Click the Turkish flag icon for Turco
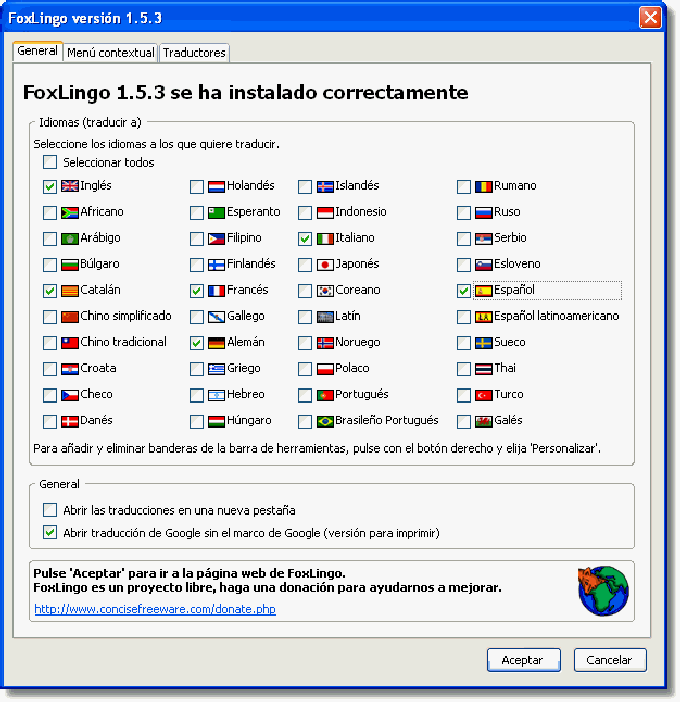The width and height of the screenshot is (680, 702). (483, 395)
